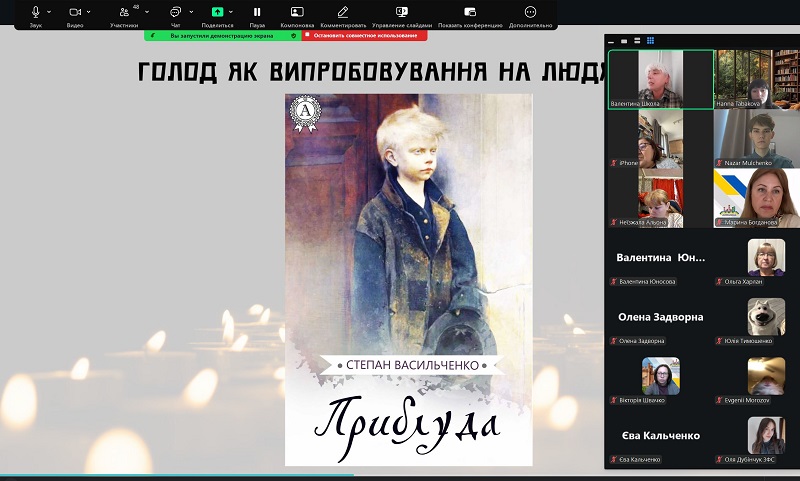Start annotating with Комментировать pencil

click(343, 12)
